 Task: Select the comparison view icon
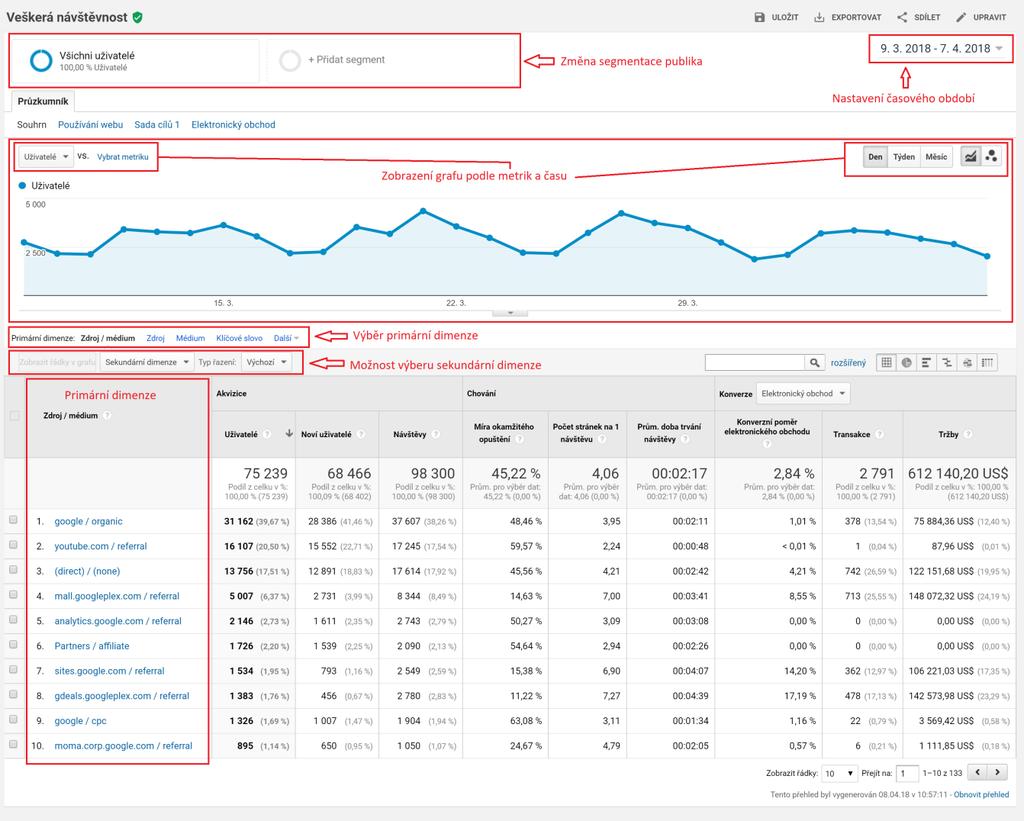pos(946,362)
